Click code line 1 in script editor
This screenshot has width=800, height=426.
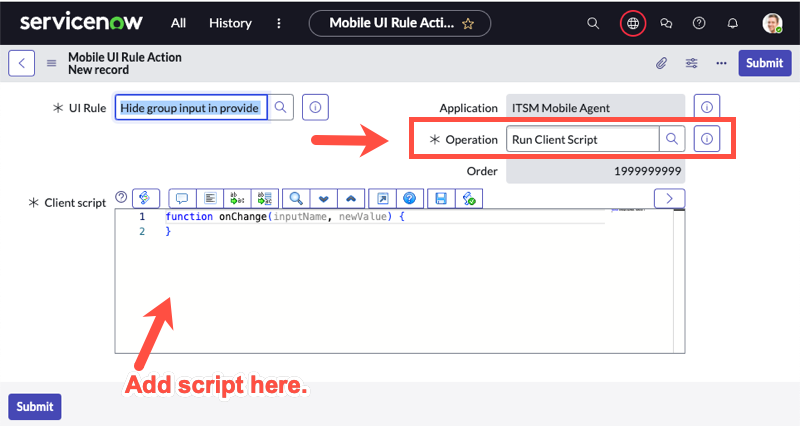(285, 217)
